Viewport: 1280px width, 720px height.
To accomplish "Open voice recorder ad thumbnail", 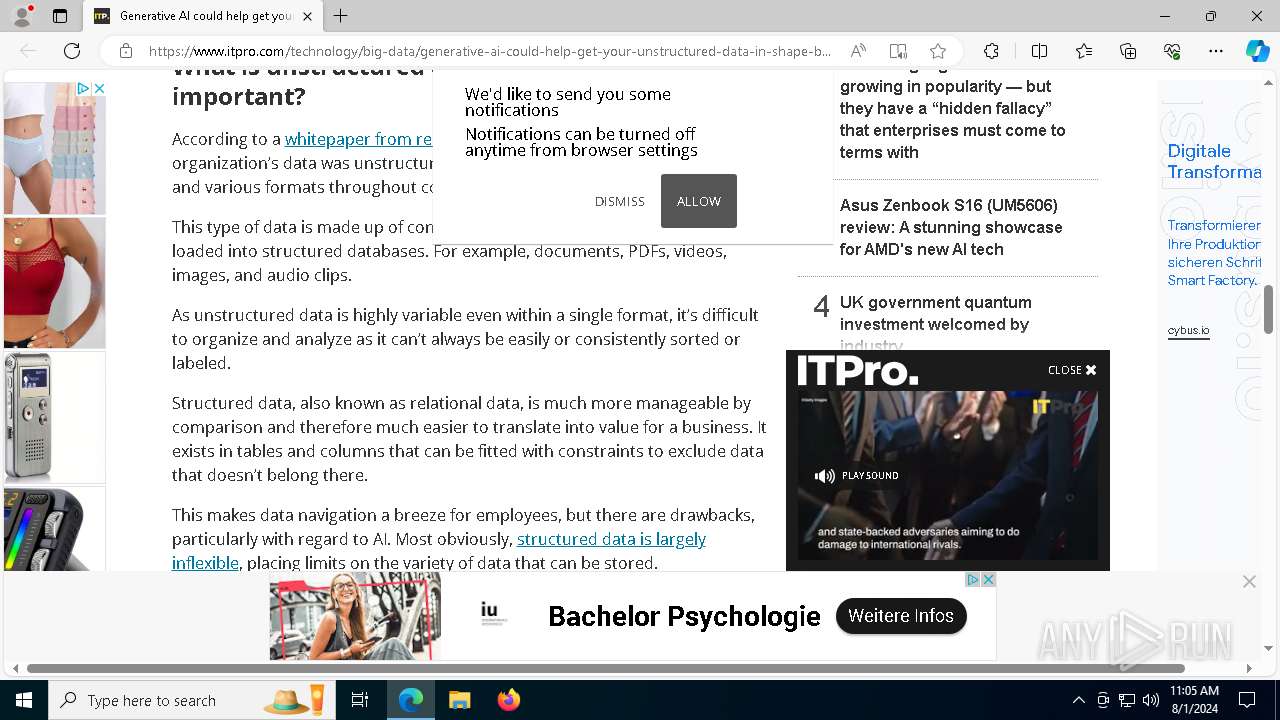I will tap(54, 417).
